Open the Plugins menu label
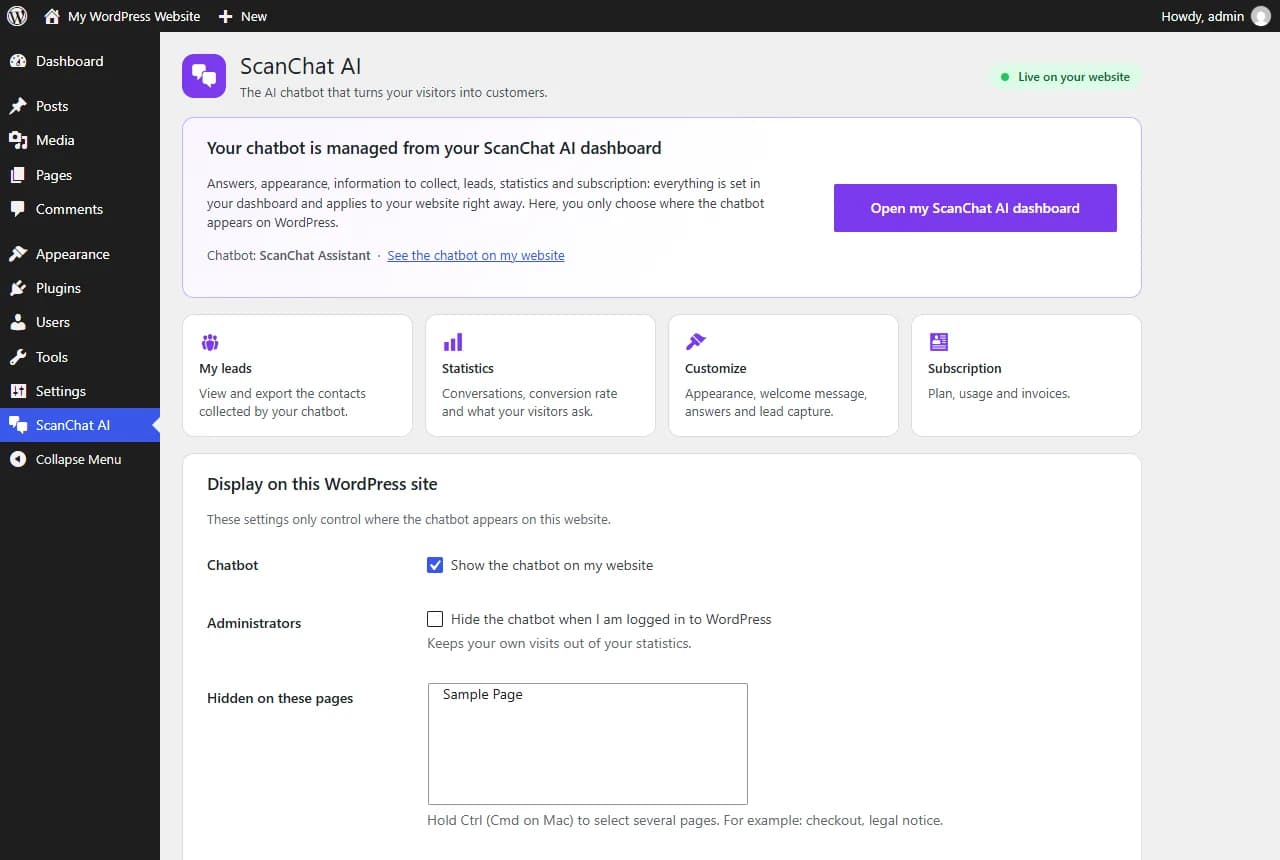This screenshot has height=860, width=1280. pyautogui.click(x=58, y=288)
